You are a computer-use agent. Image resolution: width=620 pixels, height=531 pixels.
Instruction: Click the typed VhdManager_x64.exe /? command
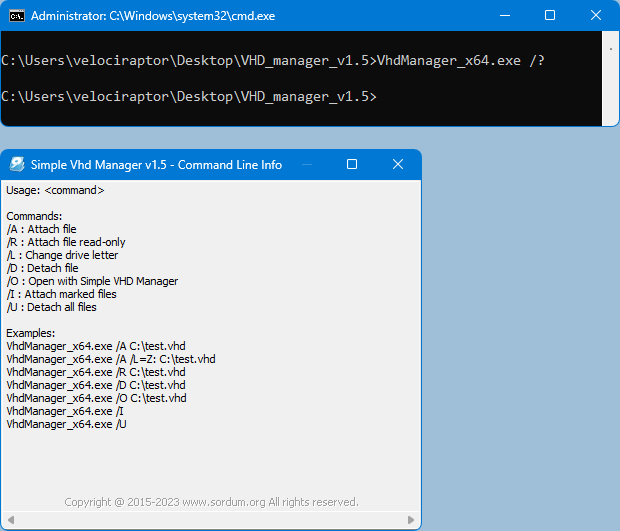[x=460, y=61]
